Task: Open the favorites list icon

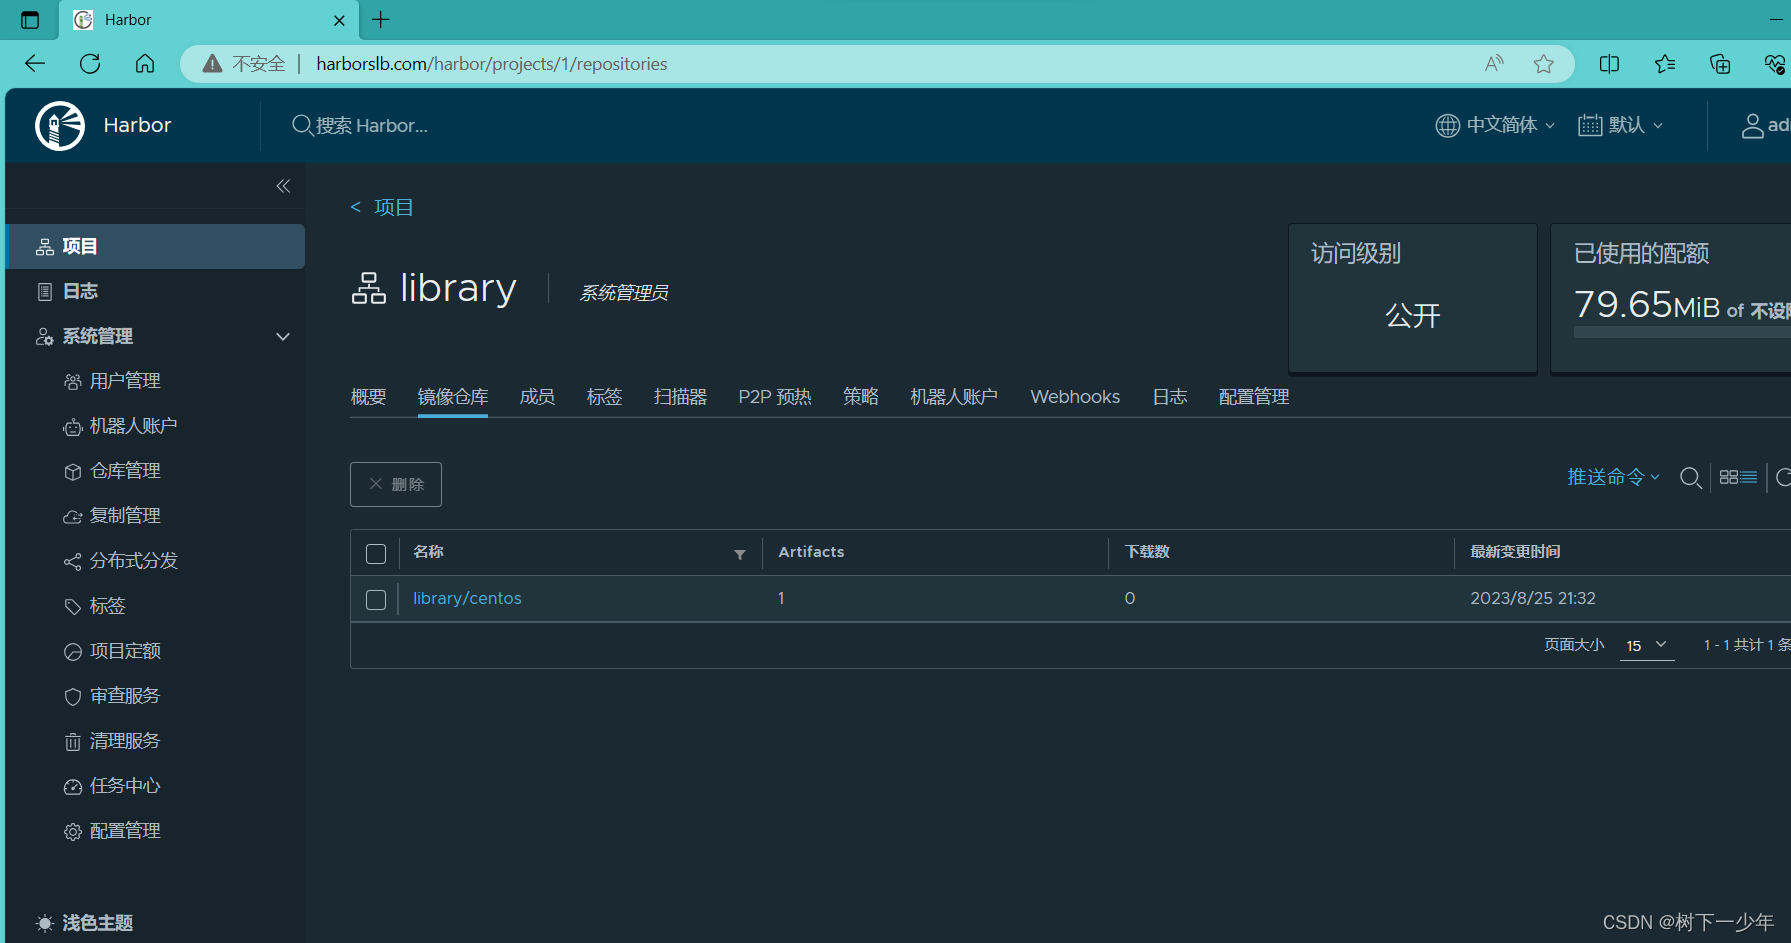Action: pos(1665,64)
